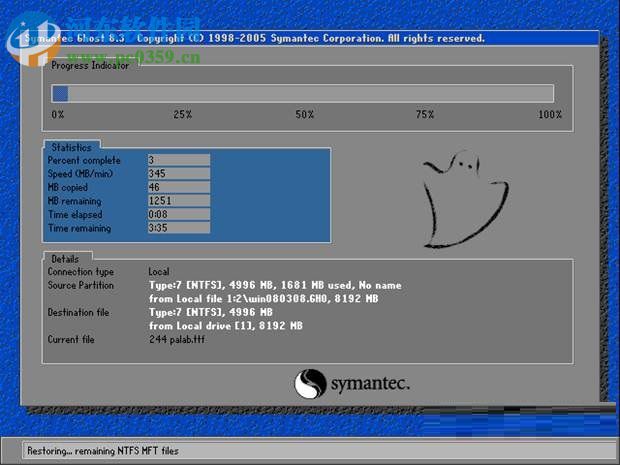Screen dimensions: 620x465
Task: Select the Time elapsed value field
Action: tap(178, 214)
